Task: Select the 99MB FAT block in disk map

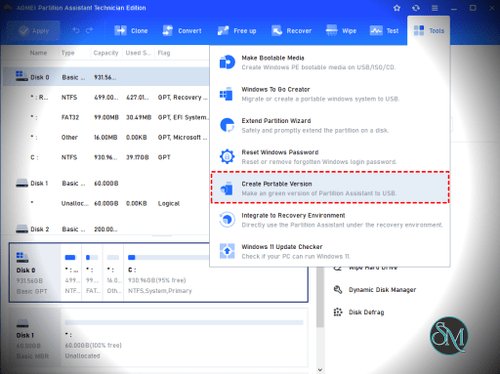Action: tap(92, 273)
